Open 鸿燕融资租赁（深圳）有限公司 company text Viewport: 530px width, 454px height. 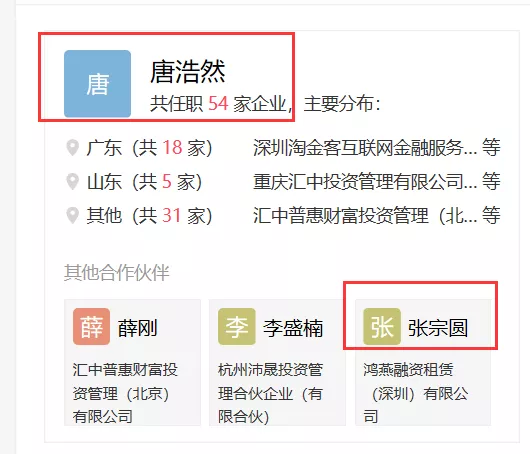[416, 393]
